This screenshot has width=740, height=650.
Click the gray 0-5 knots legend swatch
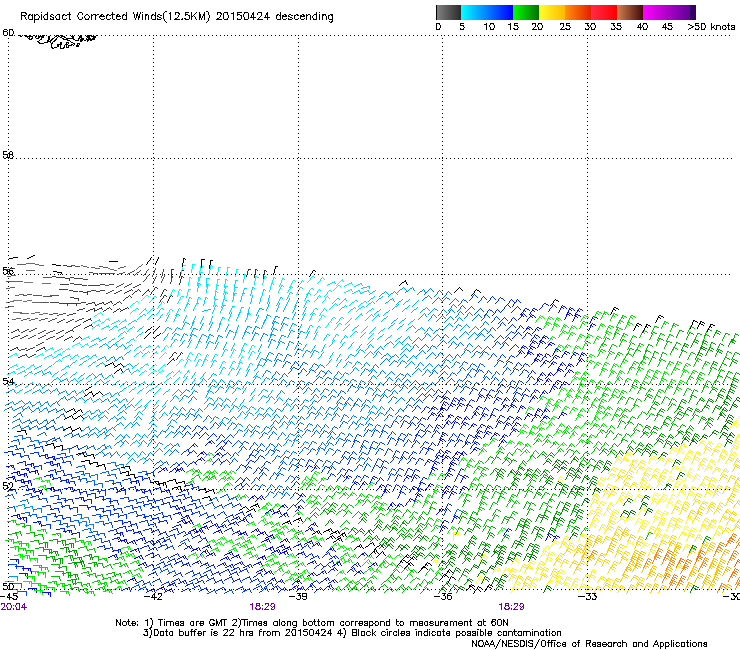[448, 12]
